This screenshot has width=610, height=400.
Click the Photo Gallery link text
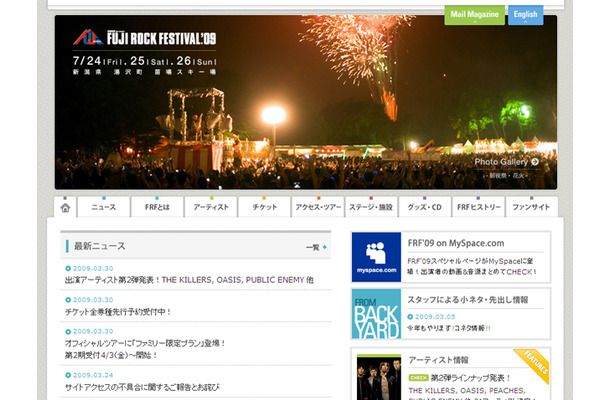coord(501,162)
